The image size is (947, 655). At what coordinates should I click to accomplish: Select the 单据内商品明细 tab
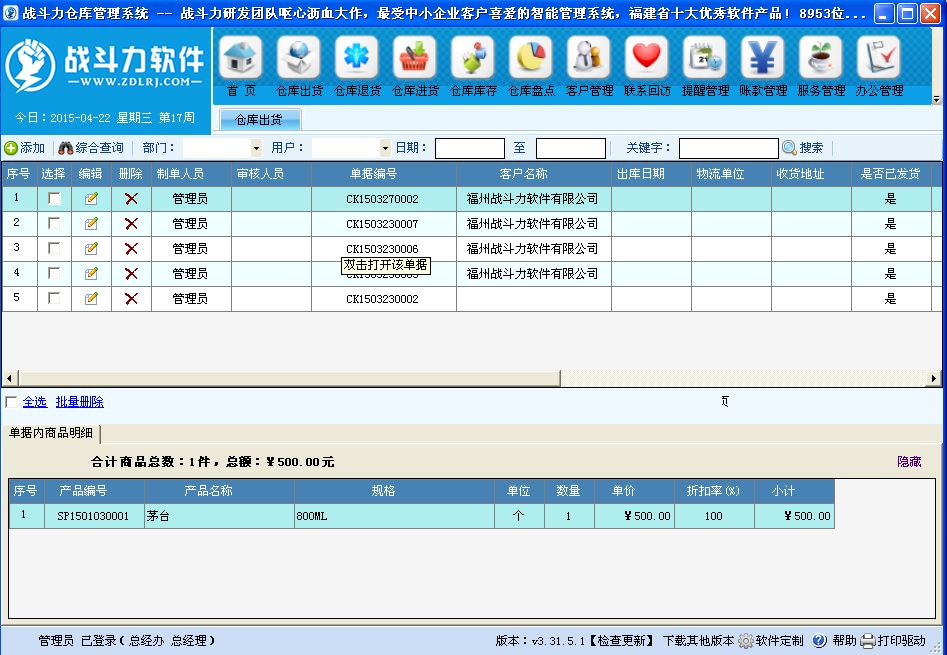[x=51, y=433]
